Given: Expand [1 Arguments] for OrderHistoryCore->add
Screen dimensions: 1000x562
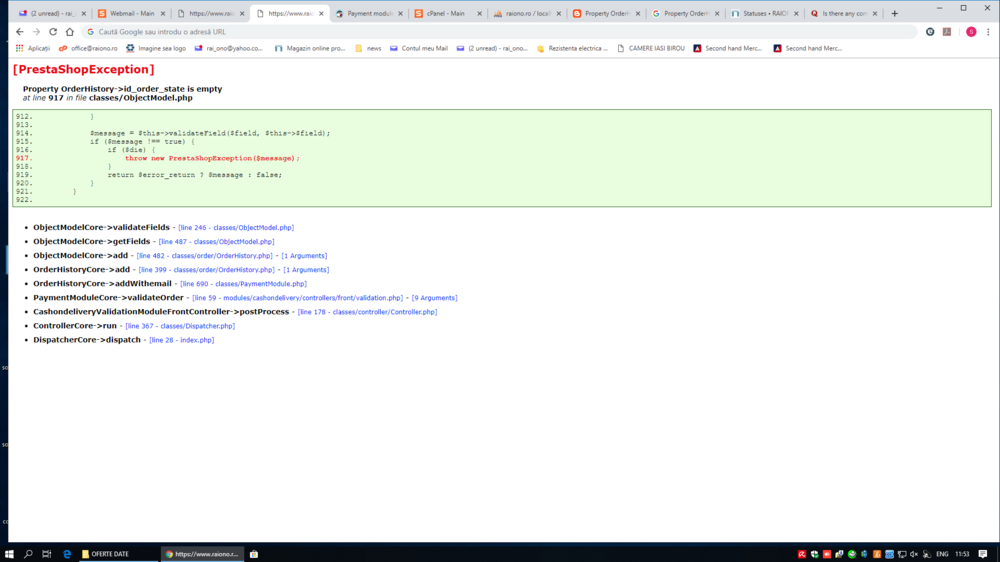Looking at the screenshot, I should 306,270.
